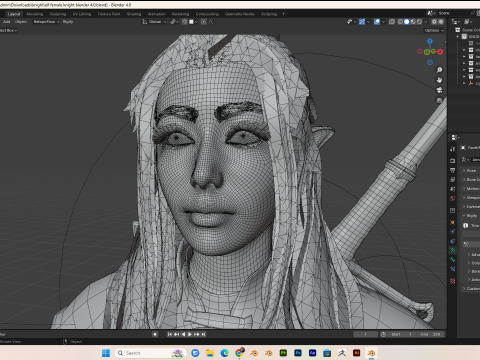
Task: Open the View Layer properties tab
Action: tap(452, 179)
